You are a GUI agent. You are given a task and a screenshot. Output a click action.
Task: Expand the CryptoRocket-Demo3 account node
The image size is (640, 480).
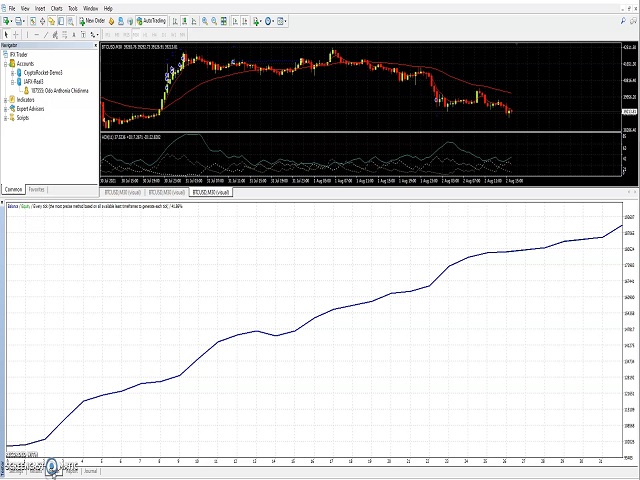coord(13,73)
